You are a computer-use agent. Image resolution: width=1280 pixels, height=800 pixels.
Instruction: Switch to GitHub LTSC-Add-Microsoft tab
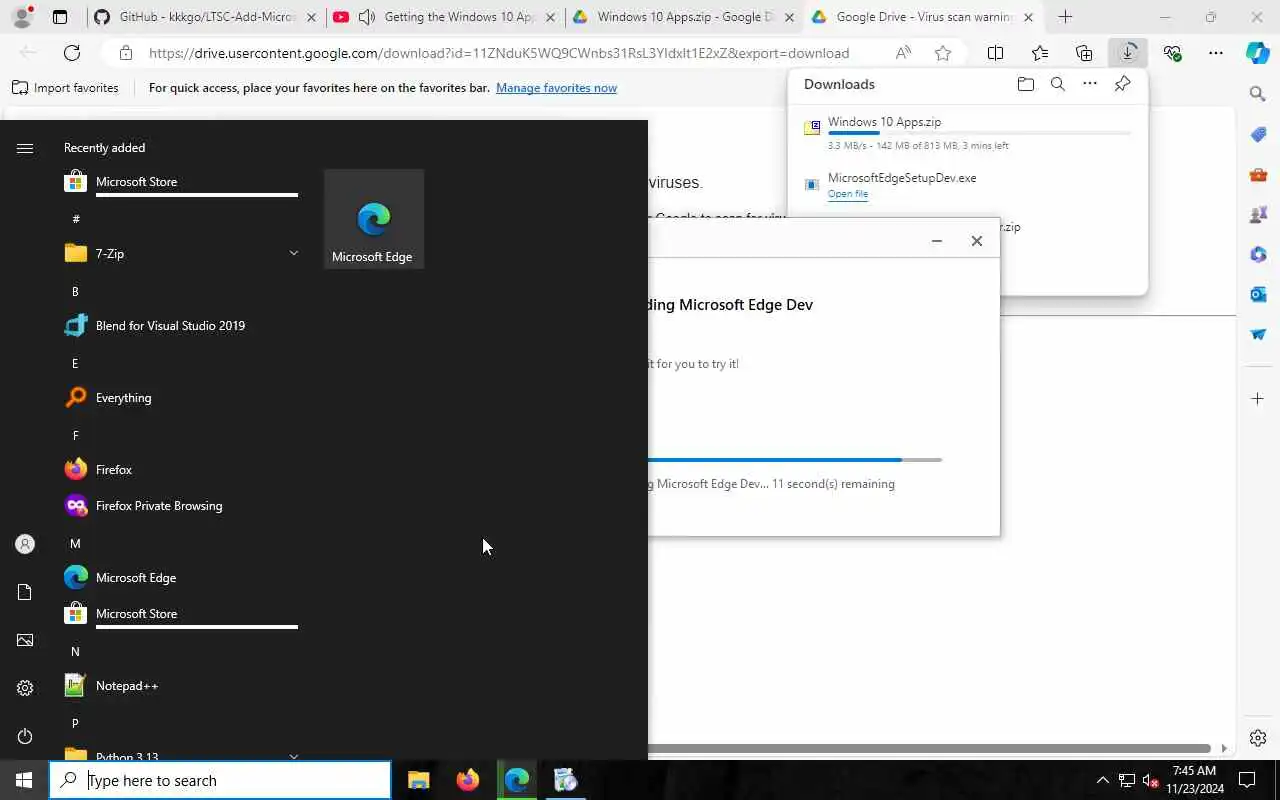[205, 17]
